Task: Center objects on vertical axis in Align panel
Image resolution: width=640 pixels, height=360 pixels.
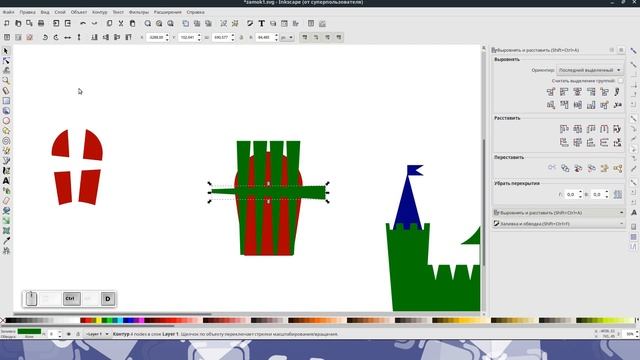Action: pyautogui.click(x=578, y=92)
